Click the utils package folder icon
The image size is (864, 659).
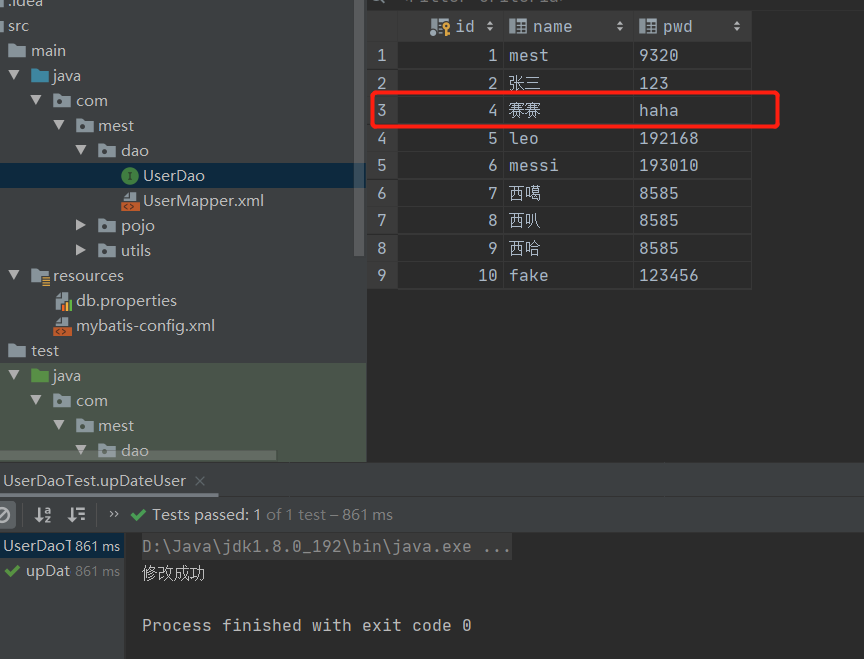pyautogui.click(x=106, y=251)
